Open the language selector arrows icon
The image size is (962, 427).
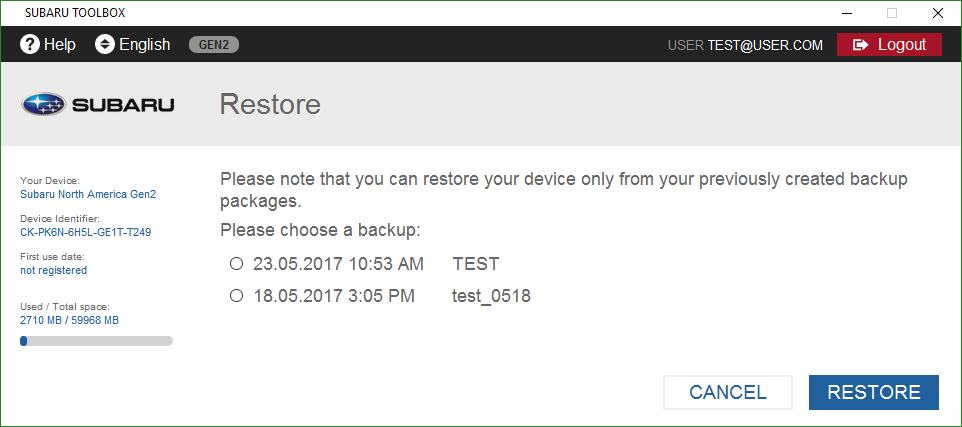tap(105, 45)
